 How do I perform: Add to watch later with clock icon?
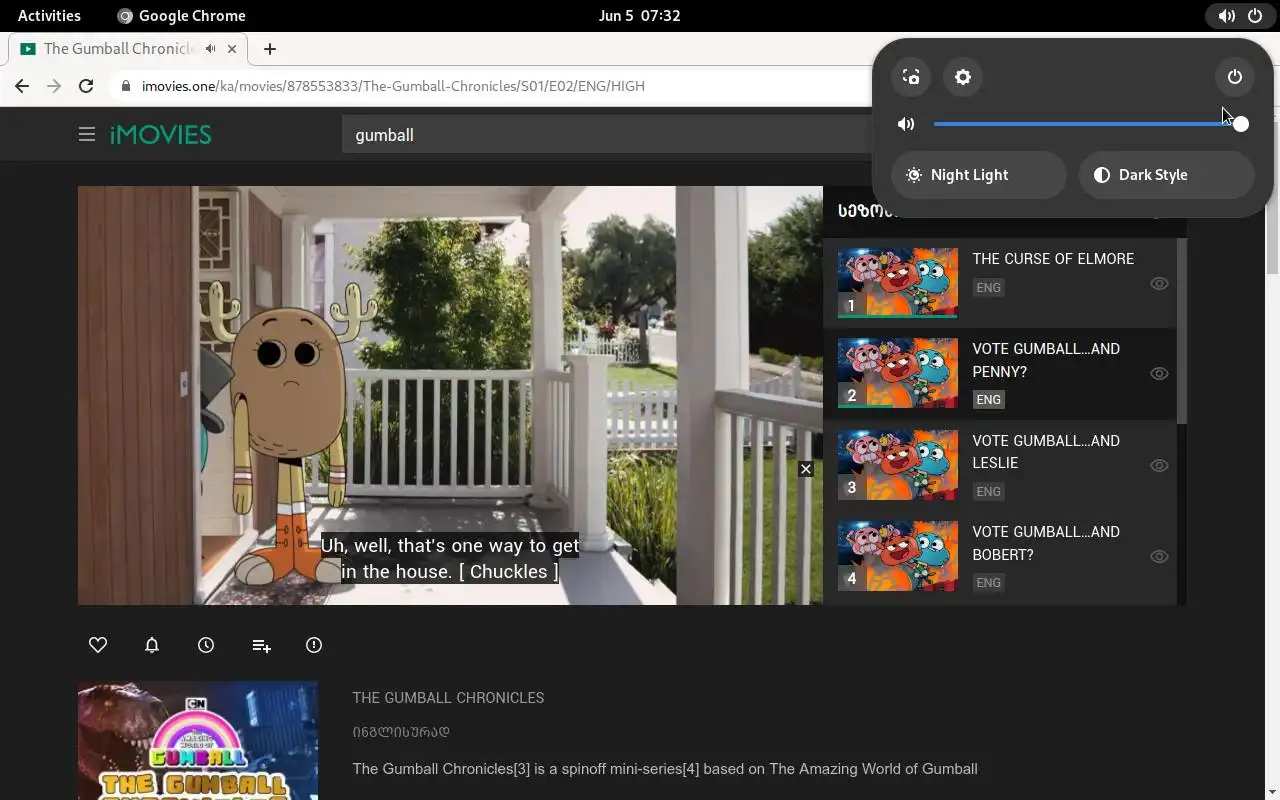[206, 645]
